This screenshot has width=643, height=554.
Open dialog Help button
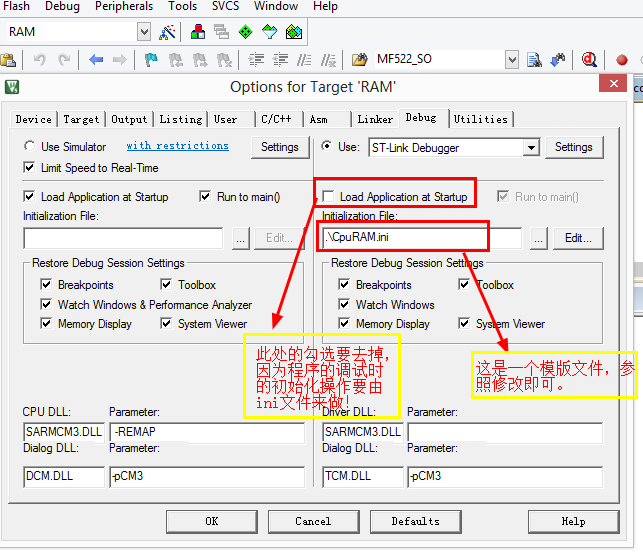click(x=573, y=522)
